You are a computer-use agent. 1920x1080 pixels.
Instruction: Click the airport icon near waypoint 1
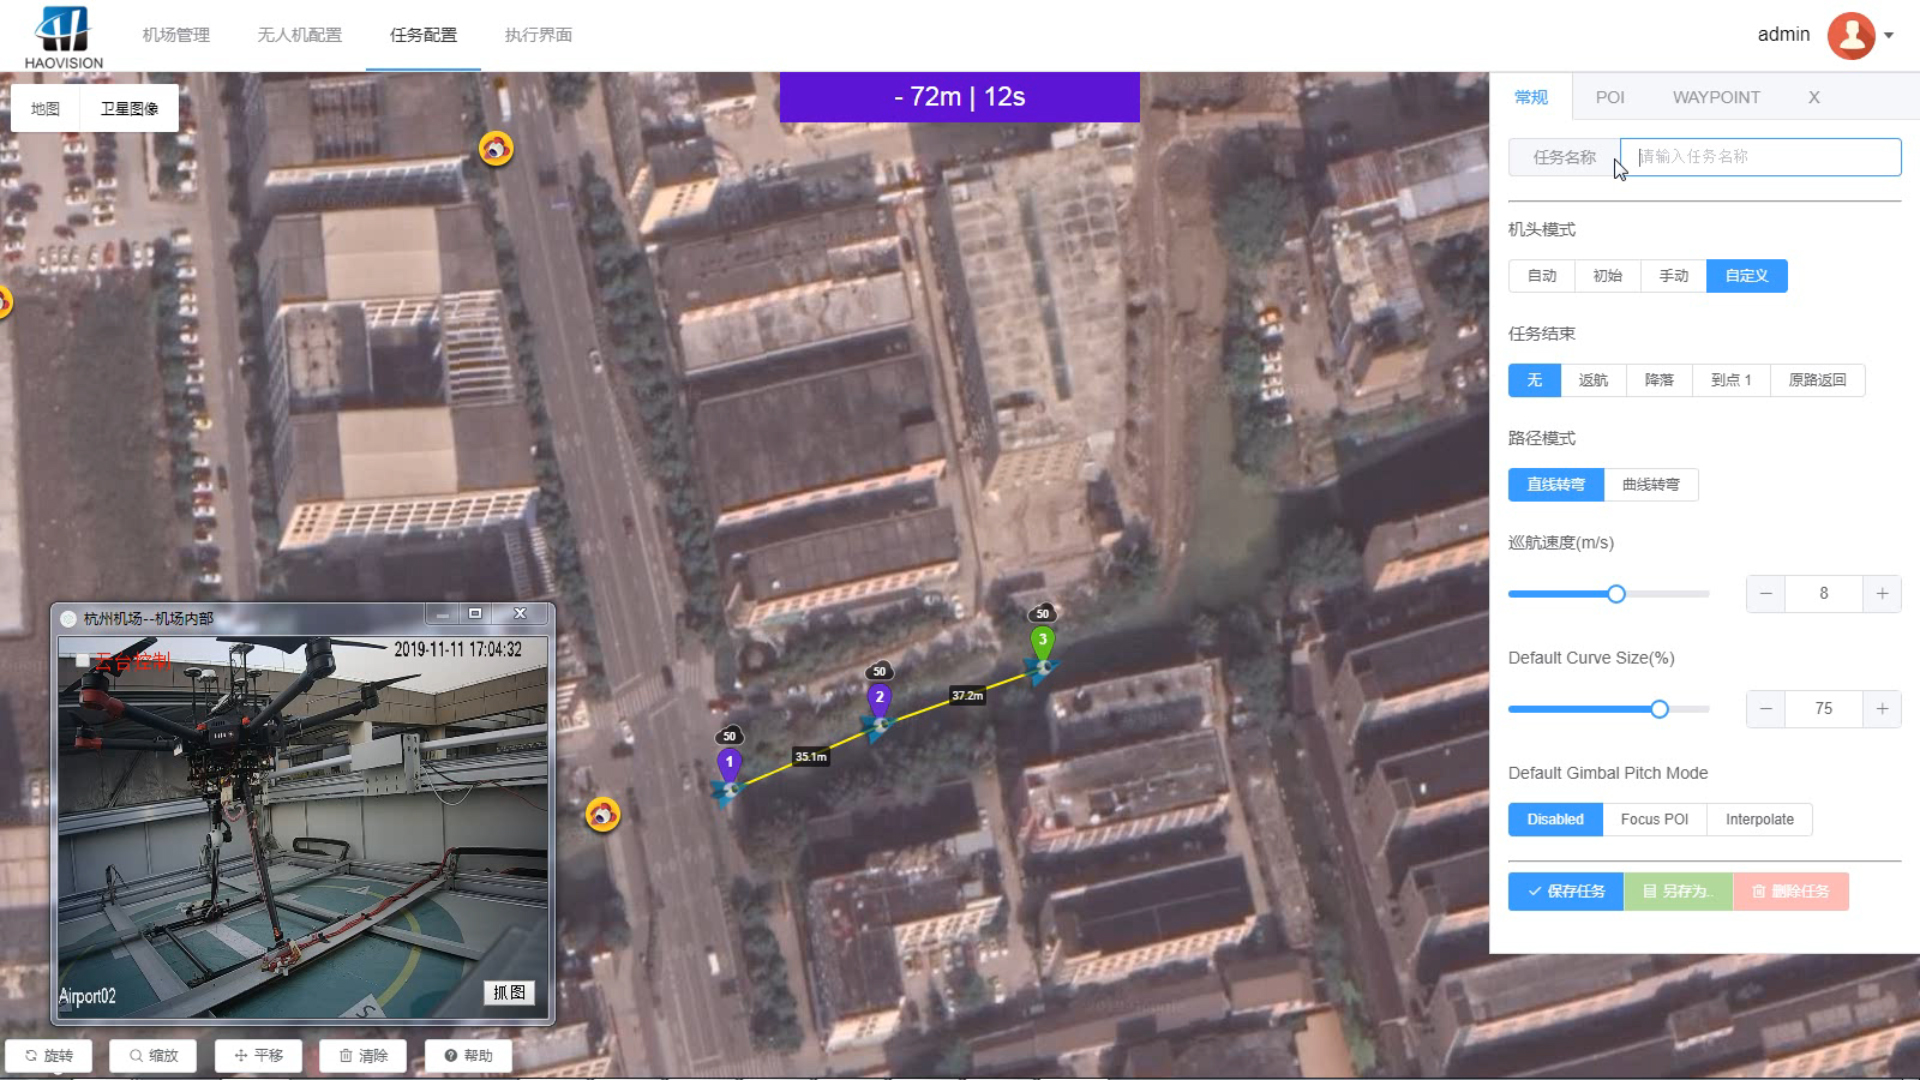point(602,815)
